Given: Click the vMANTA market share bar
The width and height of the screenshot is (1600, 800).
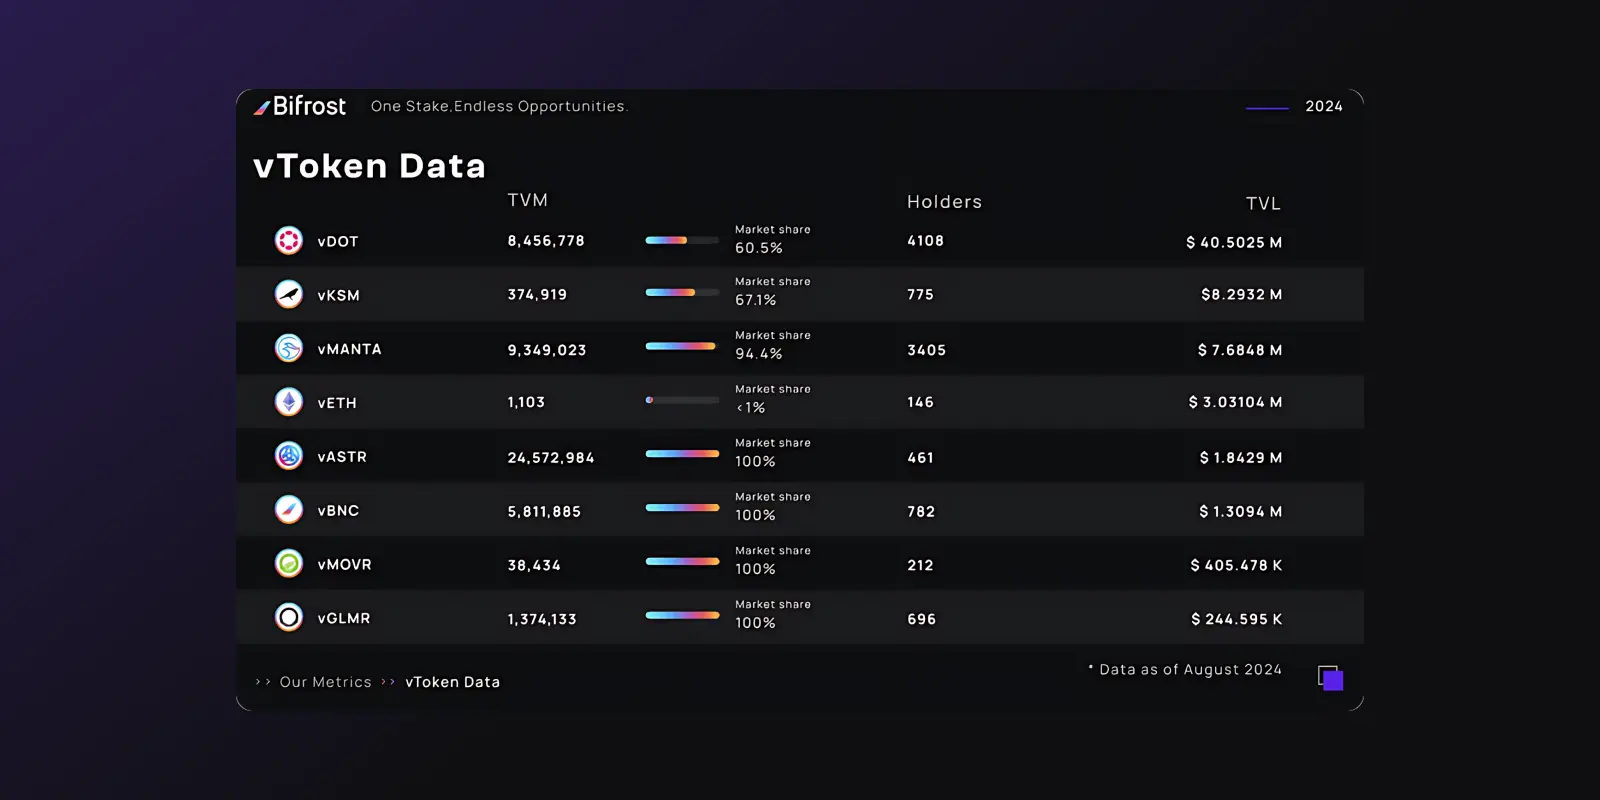Looking at the screenshot, I should (682, 346).
